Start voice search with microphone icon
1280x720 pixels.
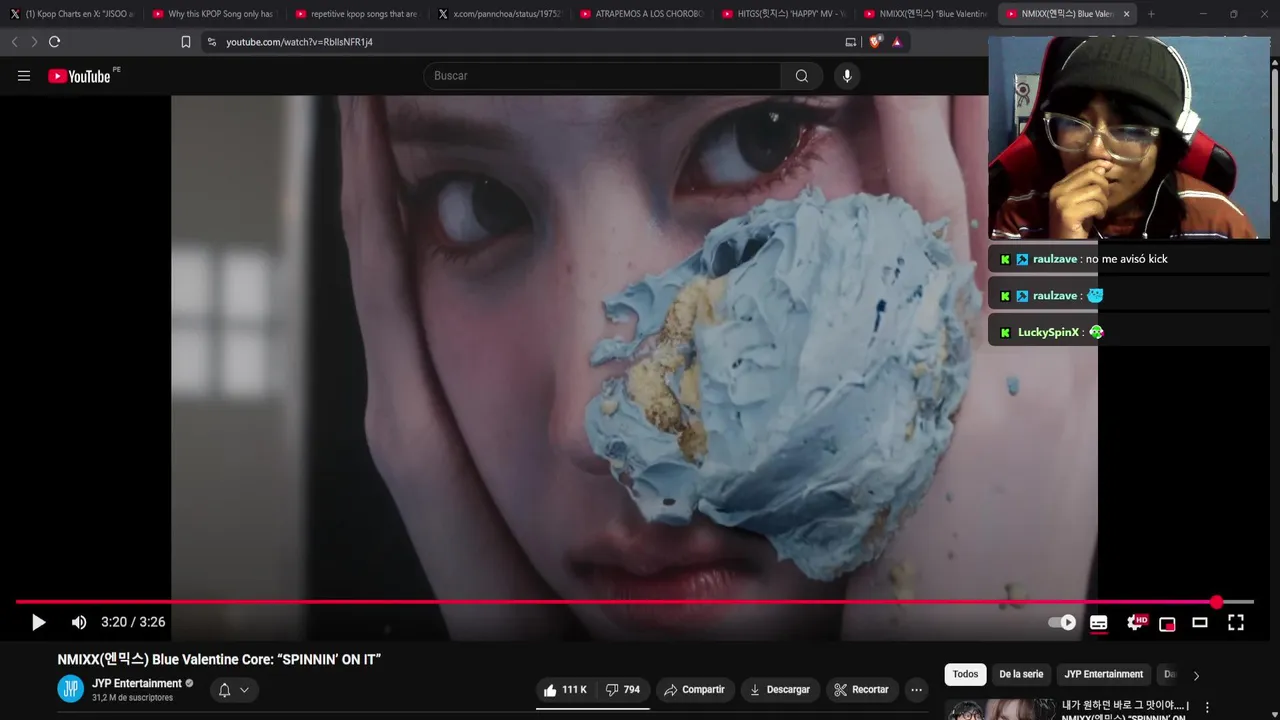(x=847, y=76)
